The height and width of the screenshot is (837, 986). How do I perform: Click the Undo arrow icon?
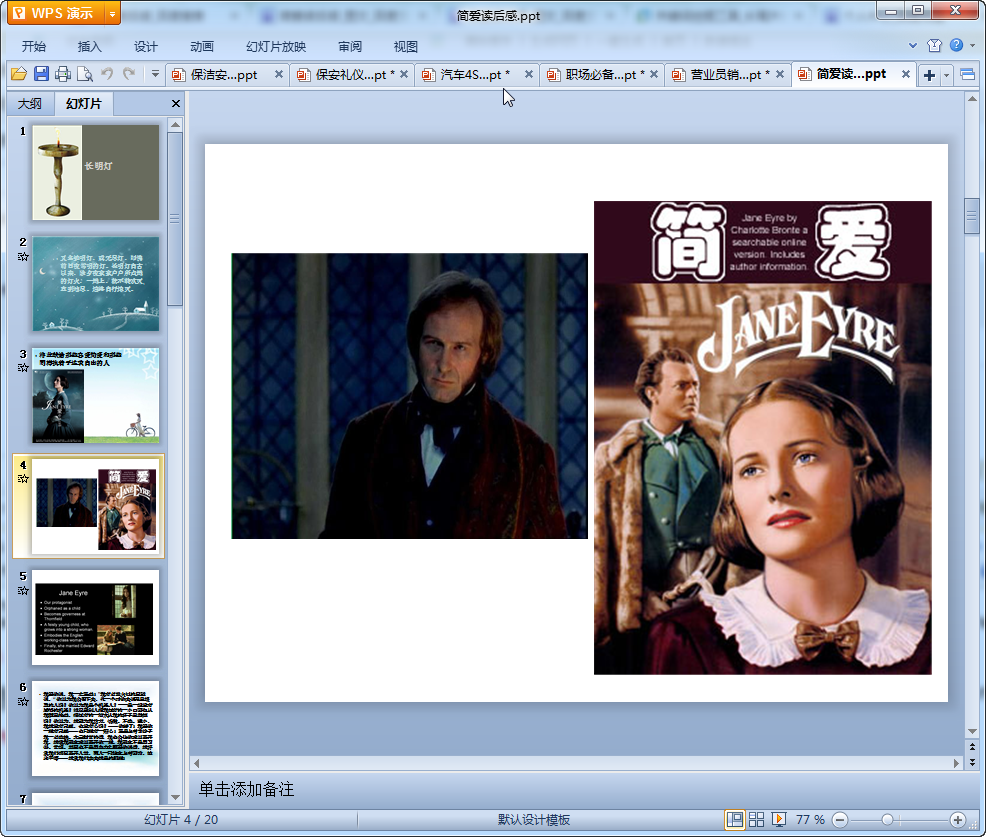tap(107, 74)
